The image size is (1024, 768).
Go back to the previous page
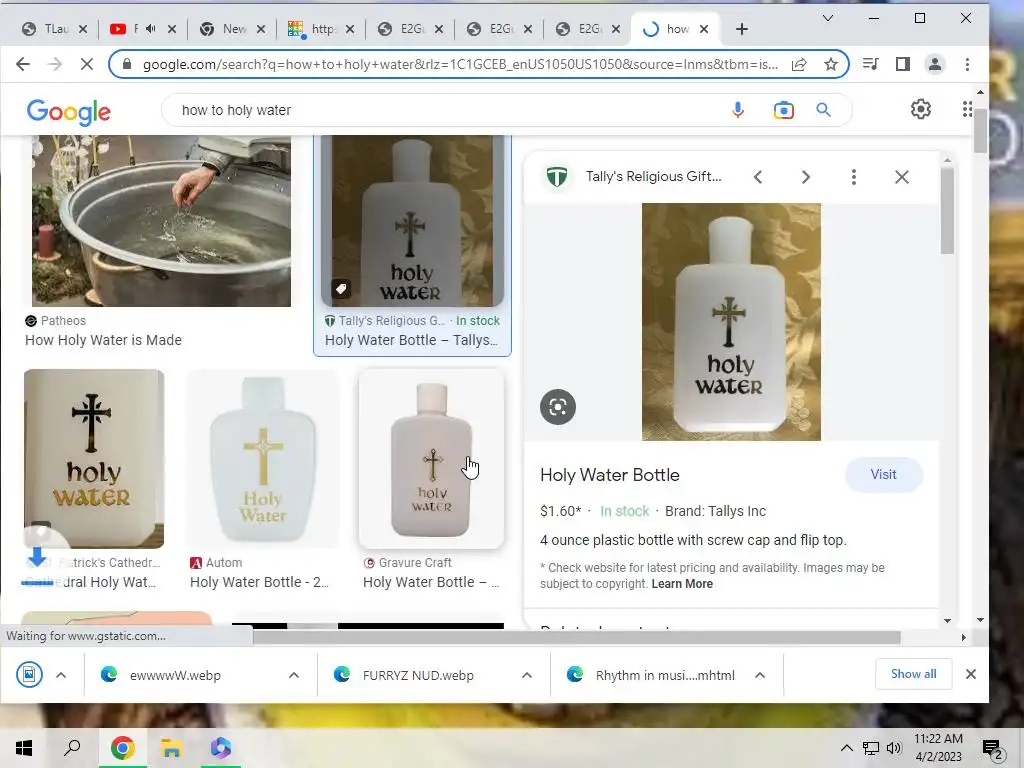coord(23,64)
